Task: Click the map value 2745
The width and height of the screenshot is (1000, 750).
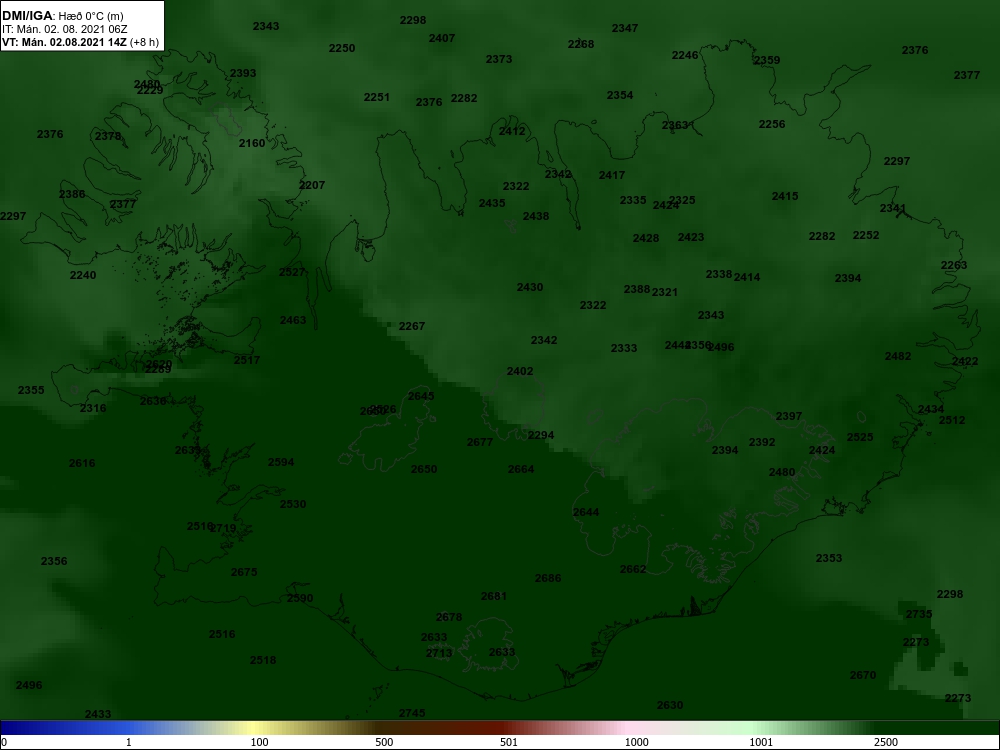Action: (412, 714)
